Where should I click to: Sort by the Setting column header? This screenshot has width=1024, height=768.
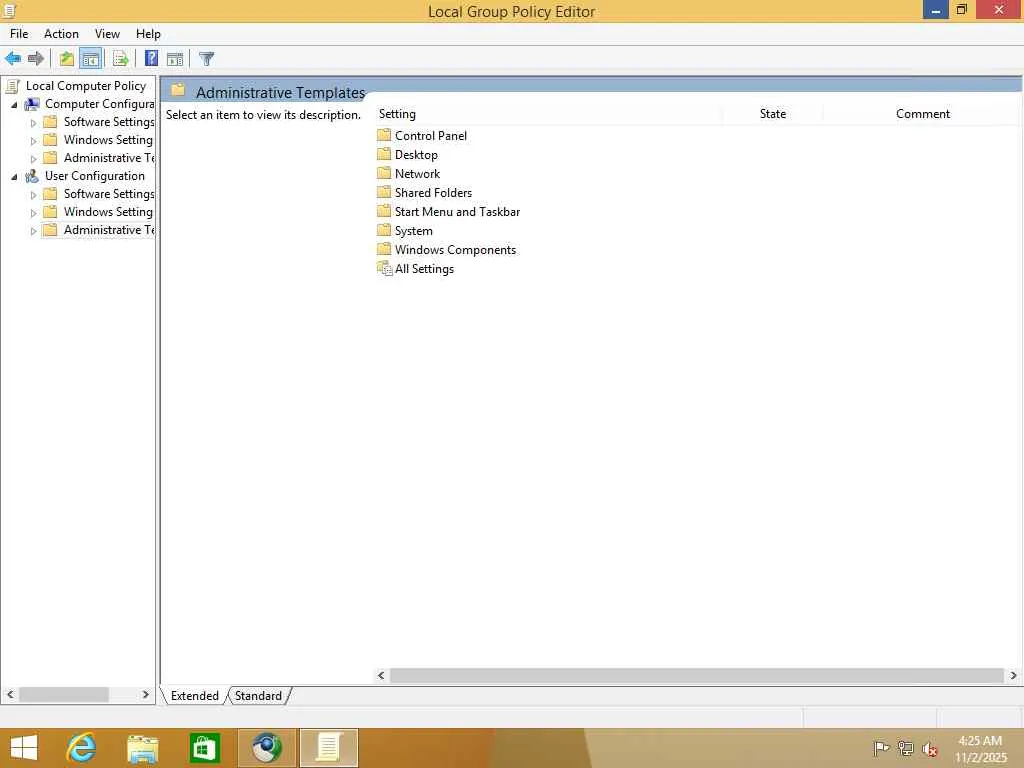tap(549, 114)
